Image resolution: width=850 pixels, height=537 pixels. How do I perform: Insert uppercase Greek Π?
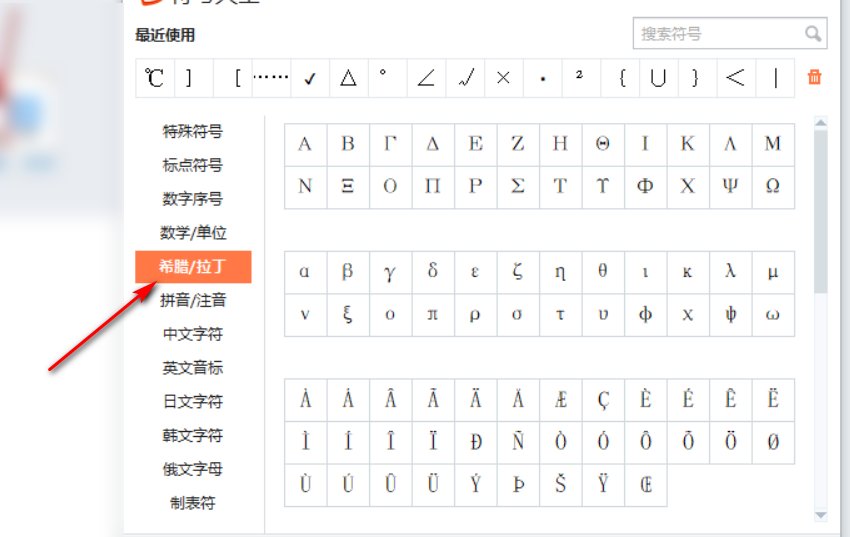(x=433, y=186)
